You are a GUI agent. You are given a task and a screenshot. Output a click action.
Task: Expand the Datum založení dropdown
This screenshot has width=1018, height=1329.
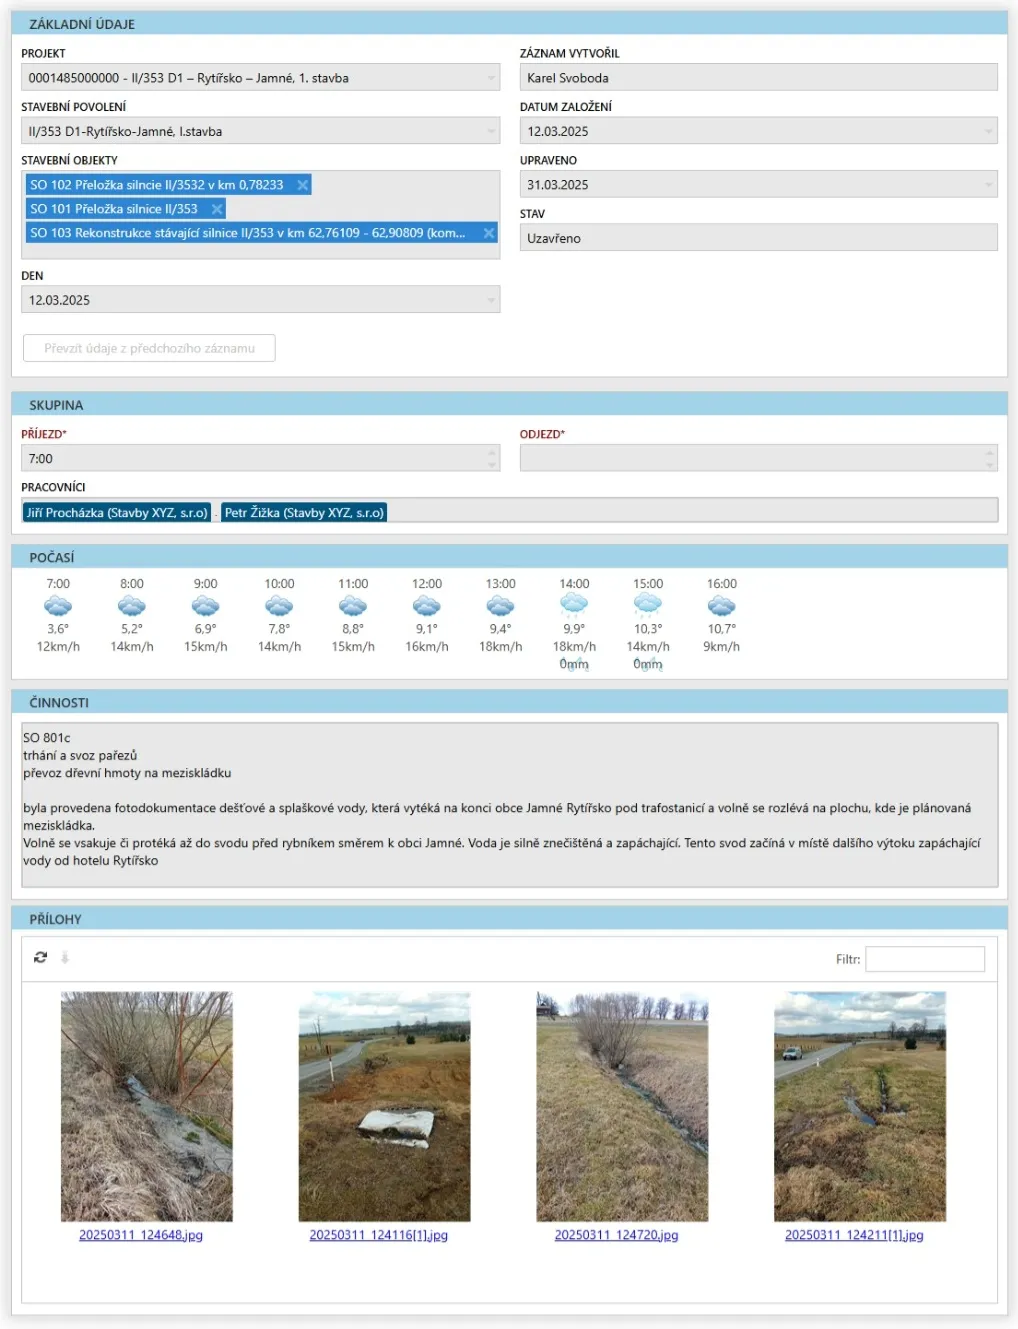click(989, 131)
